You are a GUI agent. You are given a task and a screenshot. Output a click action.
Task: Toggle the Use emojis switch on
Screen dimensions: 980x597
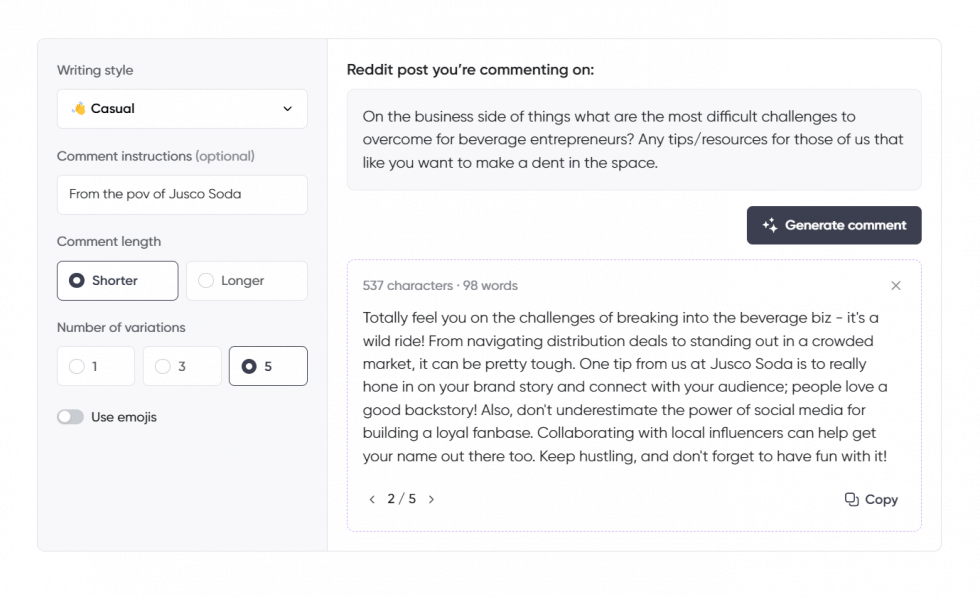click(x=70, y=417)
